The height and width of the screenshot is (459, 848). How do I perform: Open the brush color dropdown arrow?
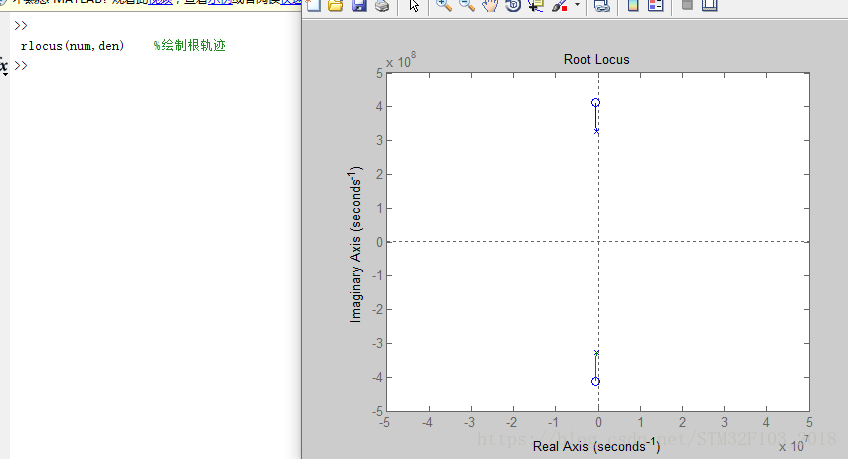point(578,5)
